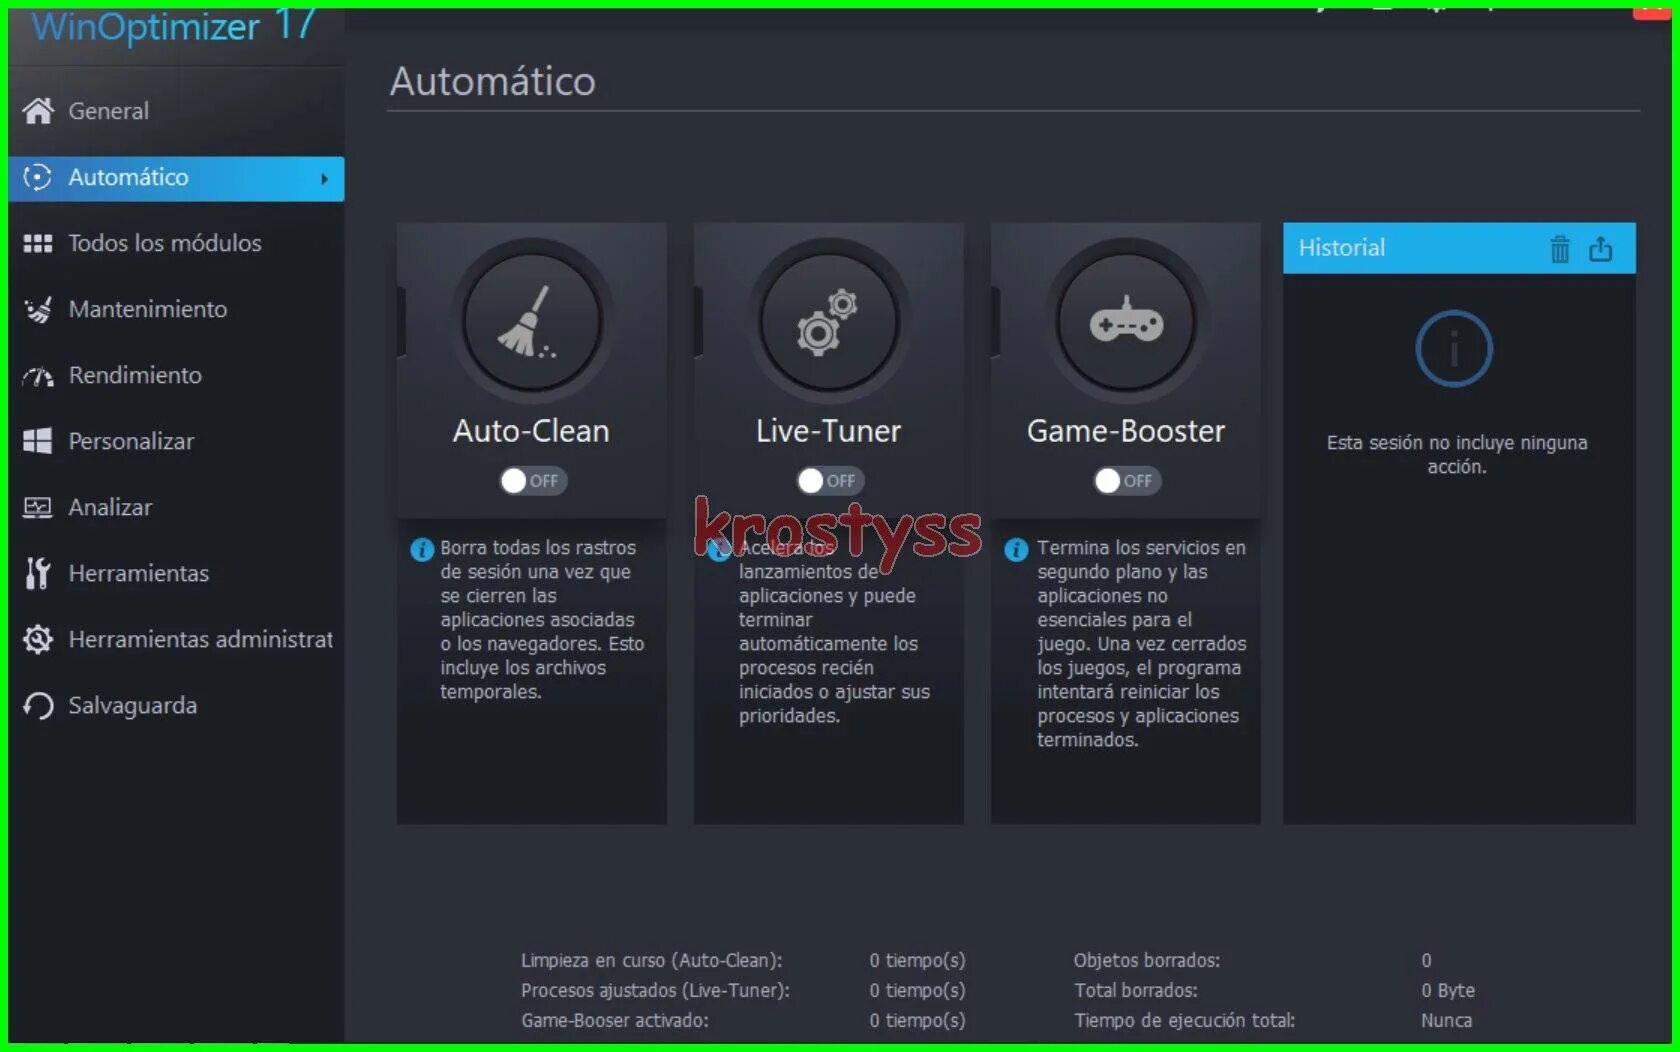
Task: Open Herramientas administrativas section
Action: tap(176, 639)
